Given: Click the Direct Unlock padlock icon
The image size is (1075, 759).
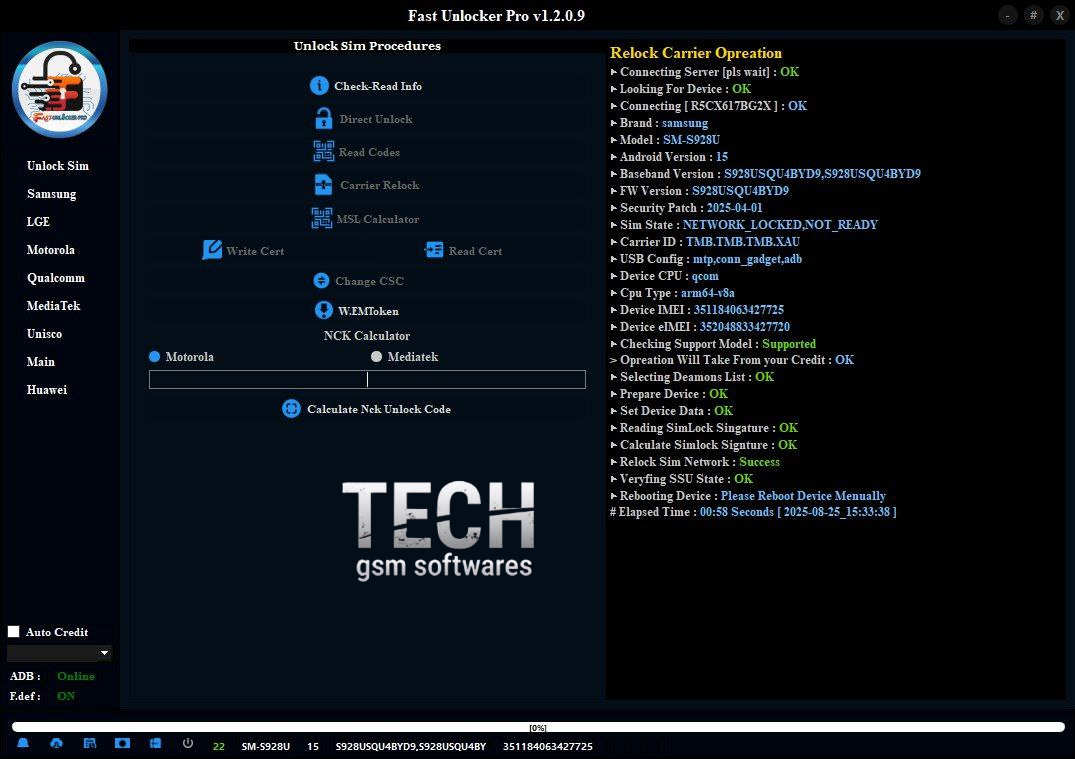Looking at the screenshot, I should pos(324,119).
